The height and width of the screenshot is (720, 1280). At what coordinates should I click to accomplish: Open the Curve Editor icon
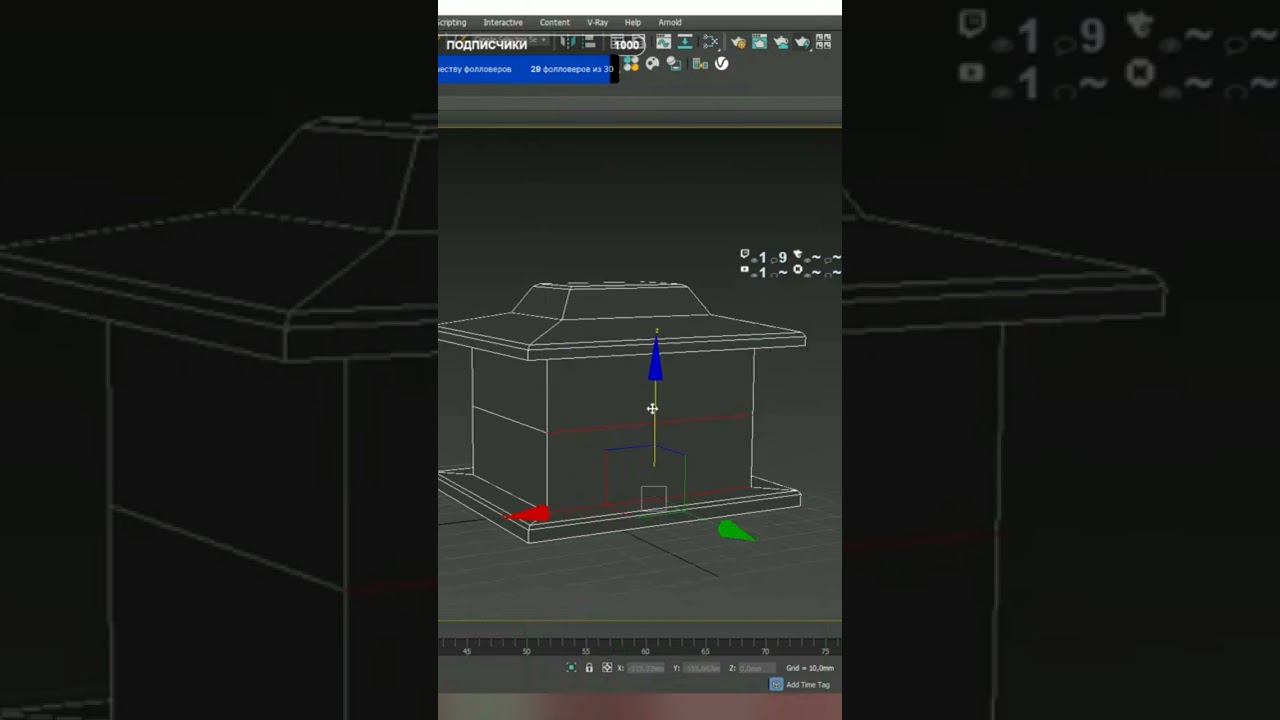point(664,42)
